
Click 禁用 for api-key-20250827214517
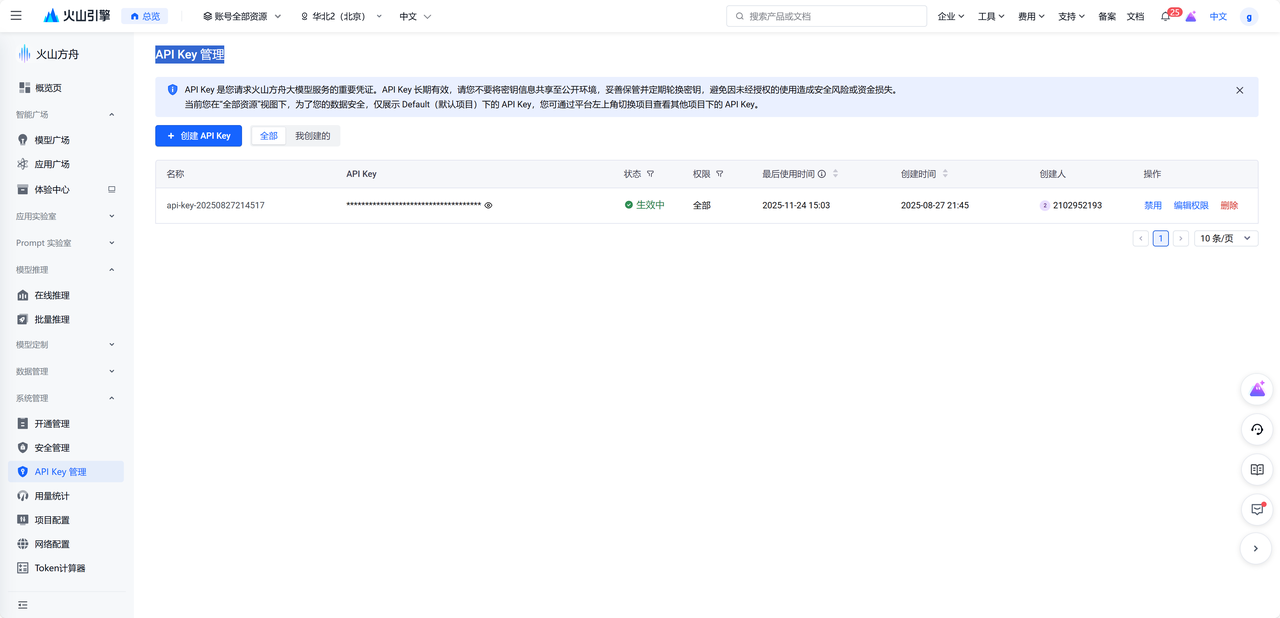1153,205
